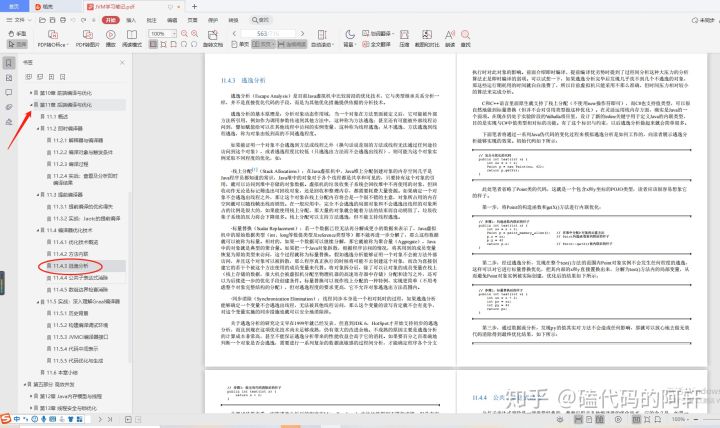The image size is (720, 428).
Task: Click the redo arrow in quick bar
Action: point(84,20)
